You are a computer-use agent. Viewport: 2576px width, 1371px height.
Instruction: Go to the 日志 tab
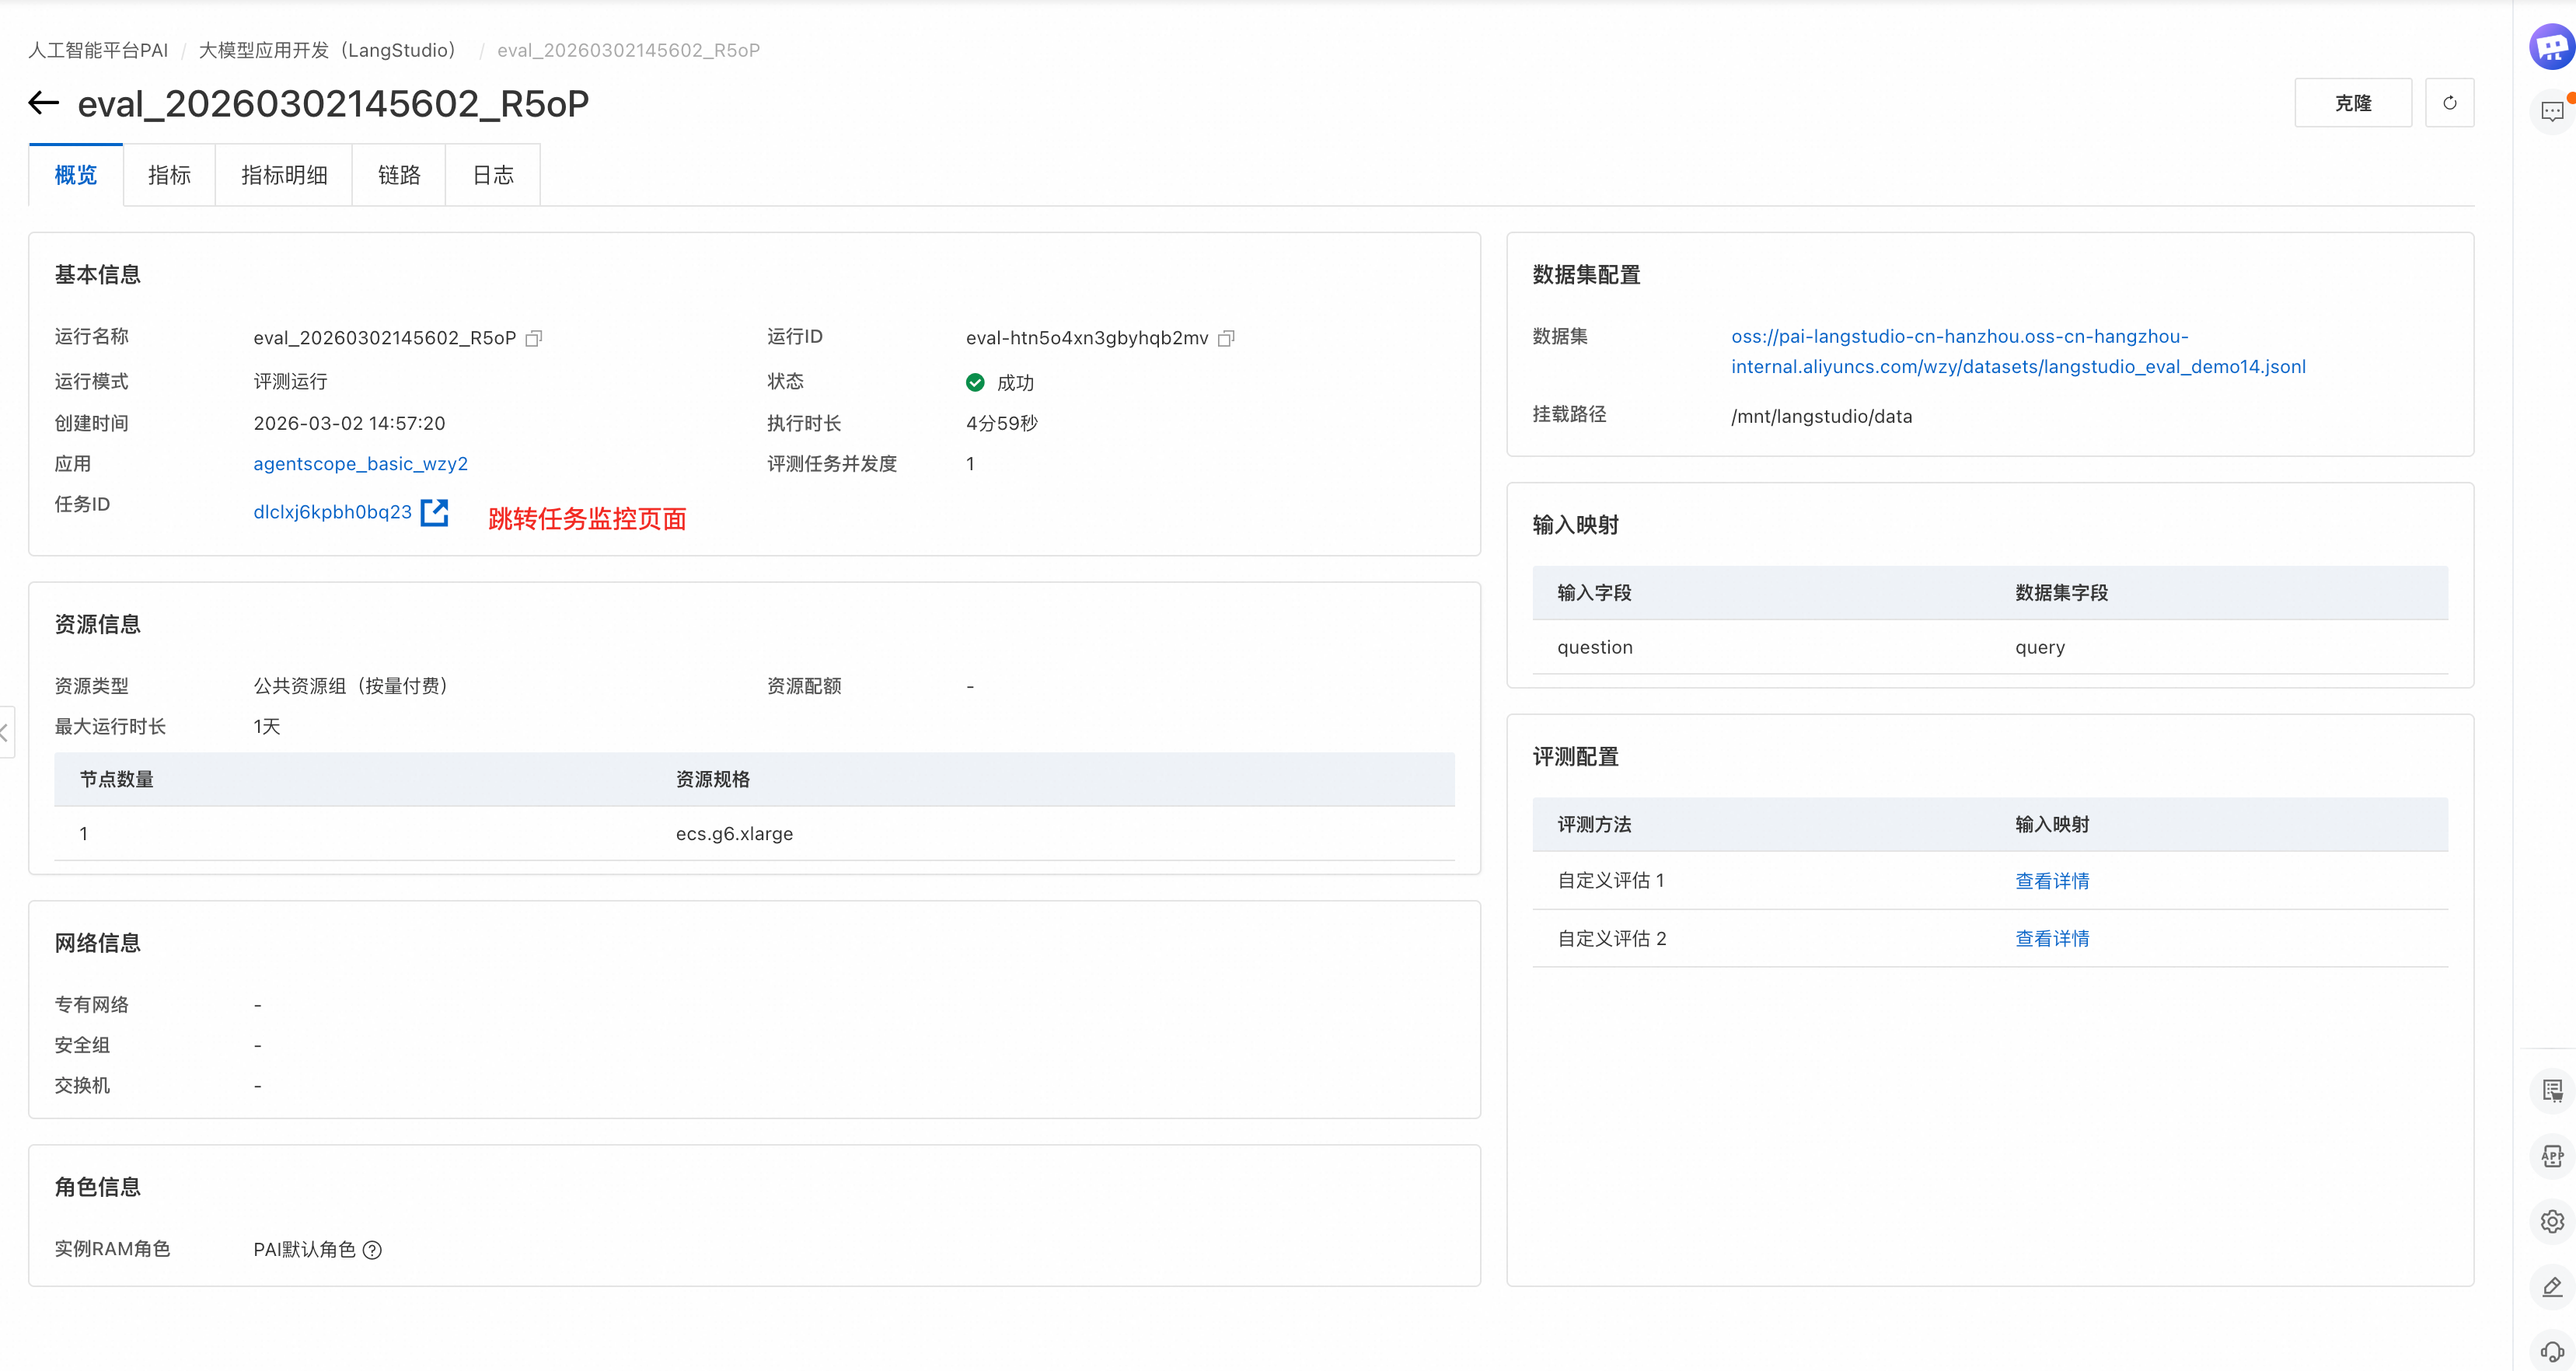(x=492, y=175)
